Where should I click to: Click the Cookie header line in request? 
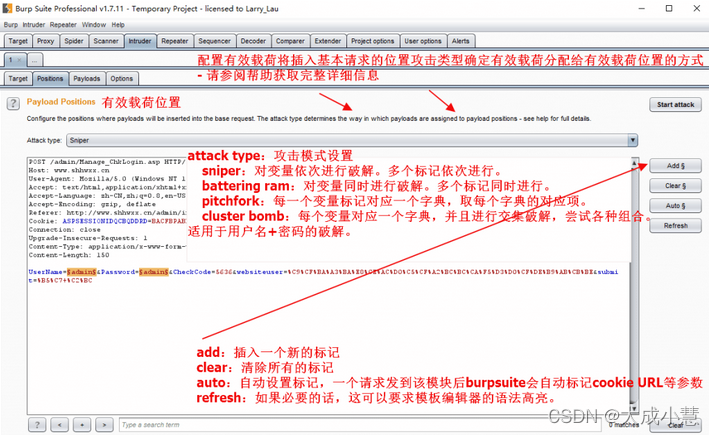pyautogui.click(x=107, y=221)
